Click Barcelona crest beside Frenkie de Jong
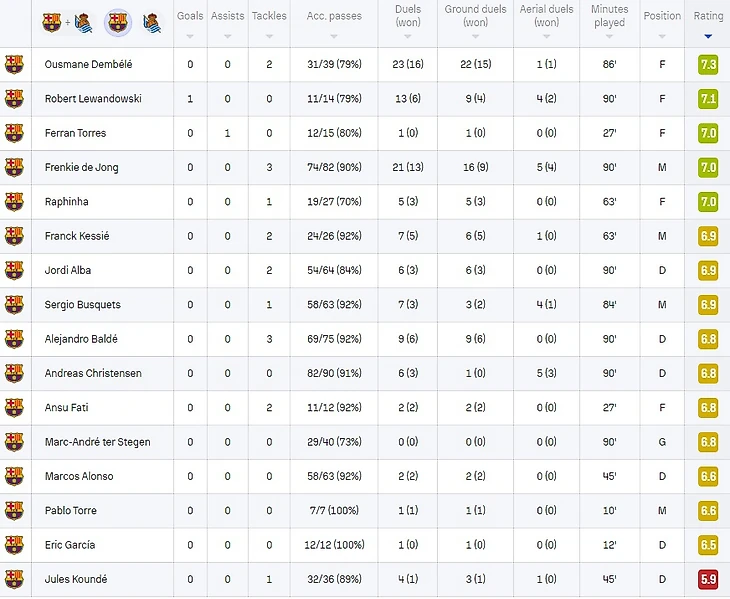730x599 pixels. (x=14, y=167)
